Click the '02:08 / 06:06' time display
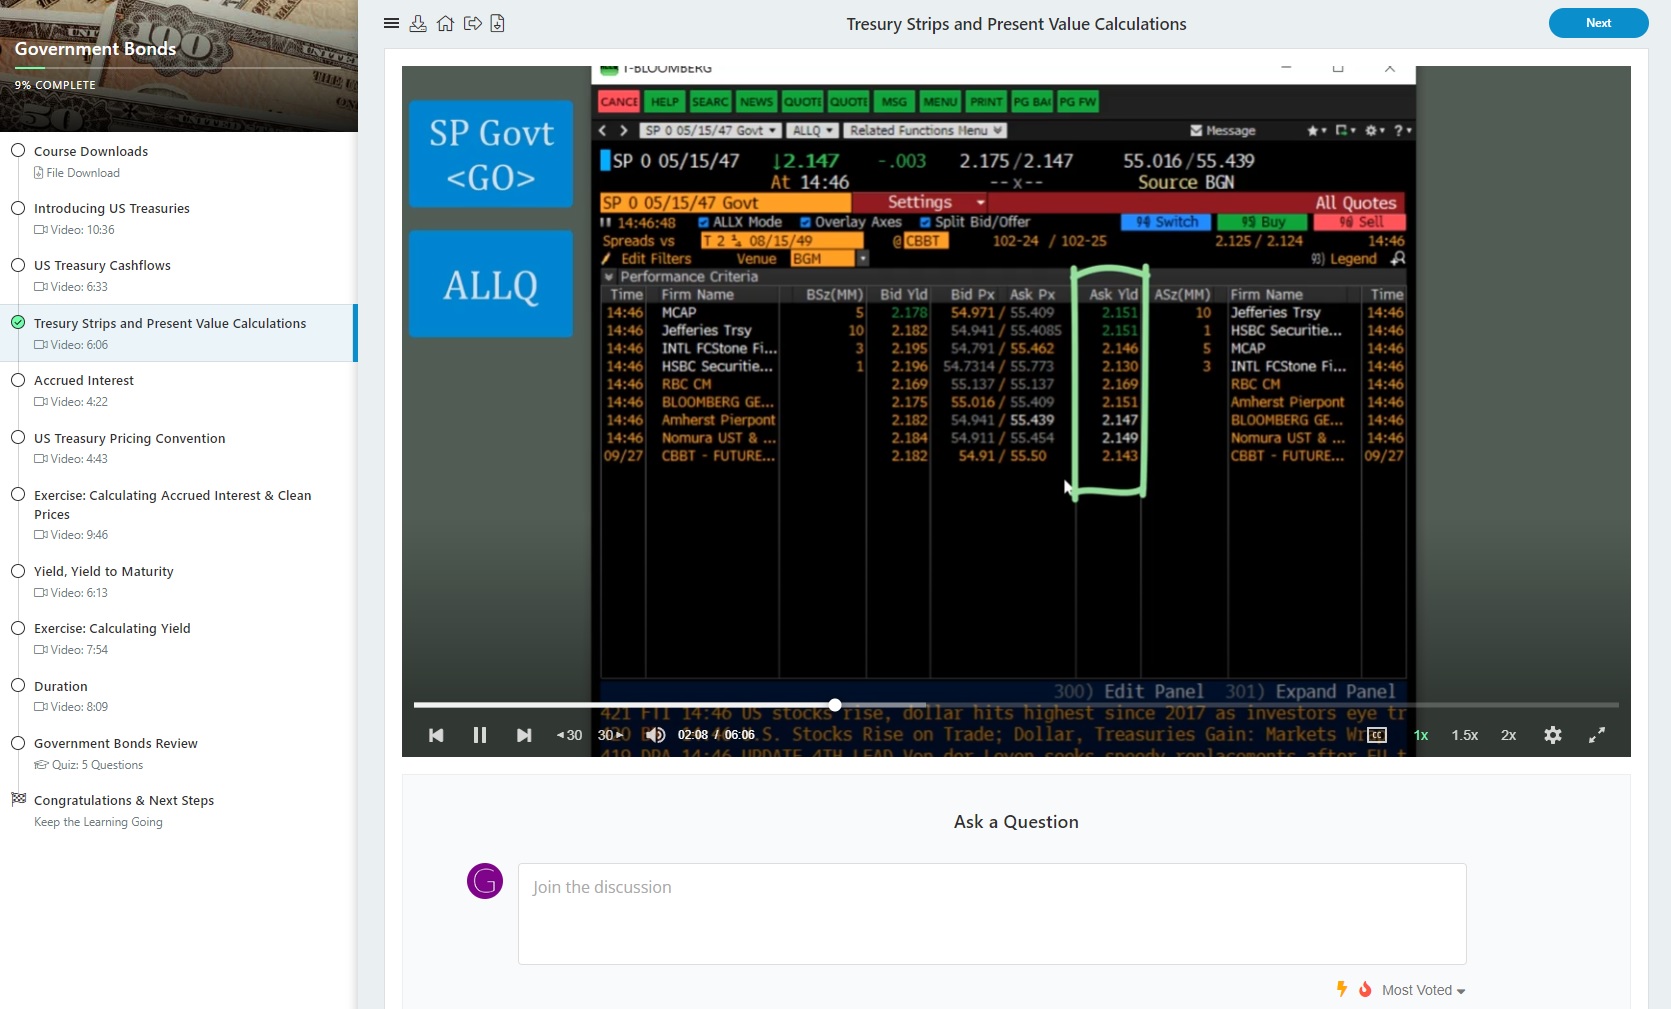Image resolution: width=1671 pixels, height=1009 pixels. tap(716, 735)
